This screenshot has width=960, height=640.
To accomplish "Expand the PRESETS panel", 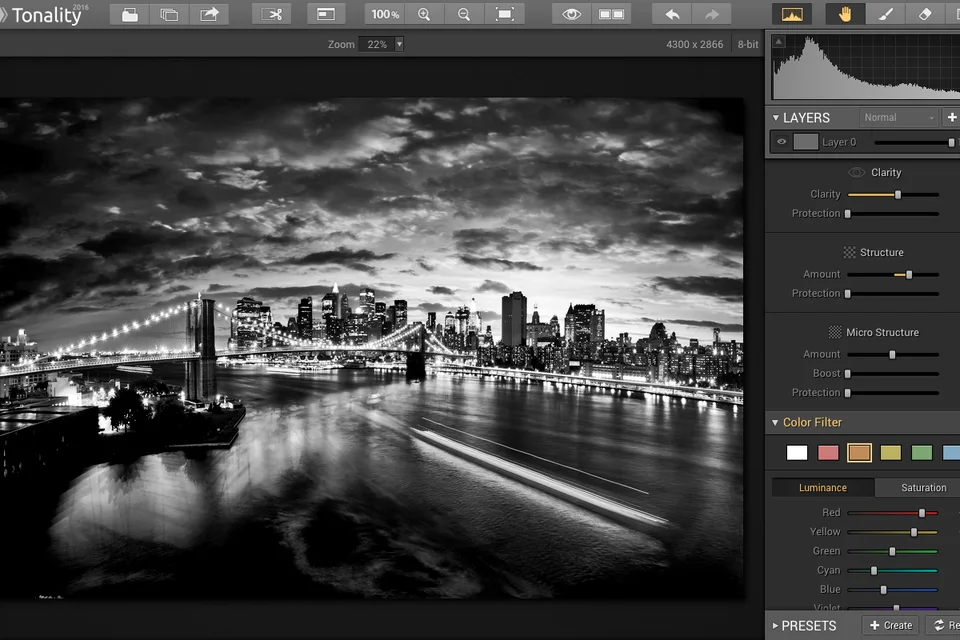I will coord(775,626).
